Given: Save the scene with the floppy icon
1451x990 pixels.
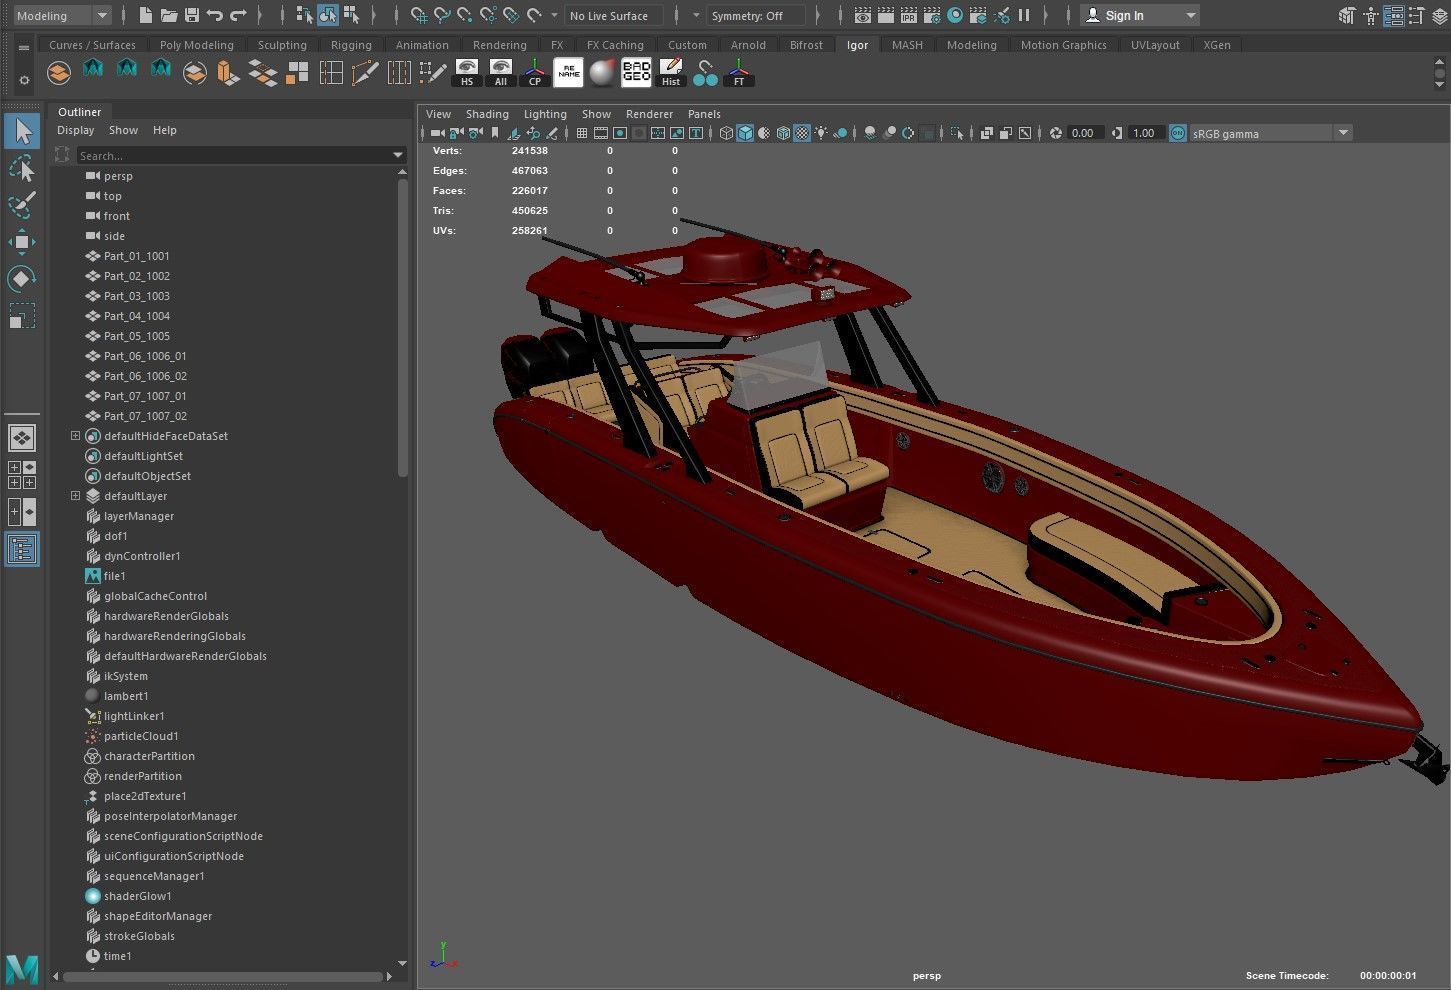Looking at the screenshot, I should pos(191,15).
